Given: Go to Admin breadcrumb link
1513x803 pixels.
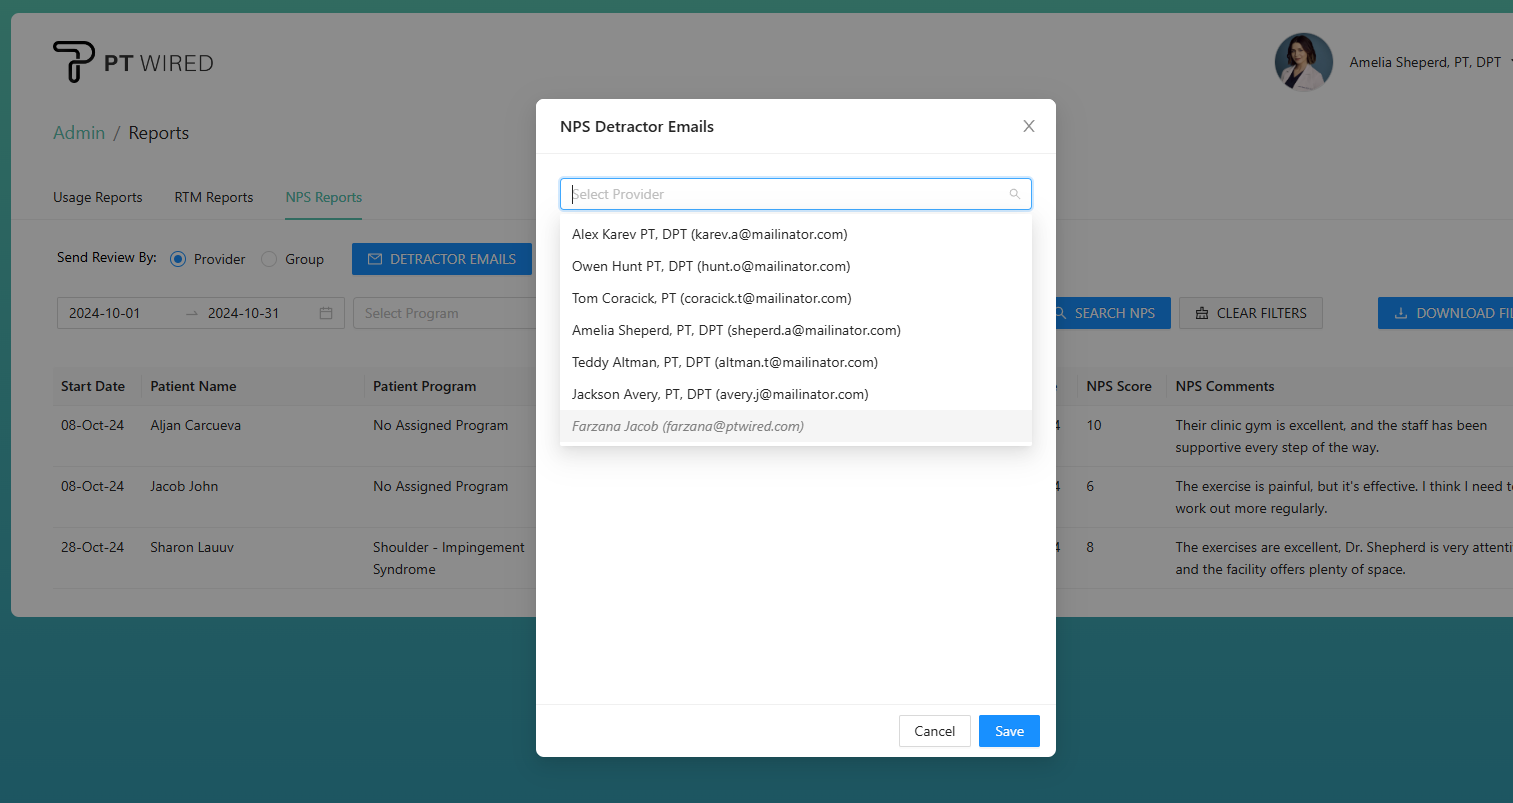Looking at the screenshot, I should (79, 133).
